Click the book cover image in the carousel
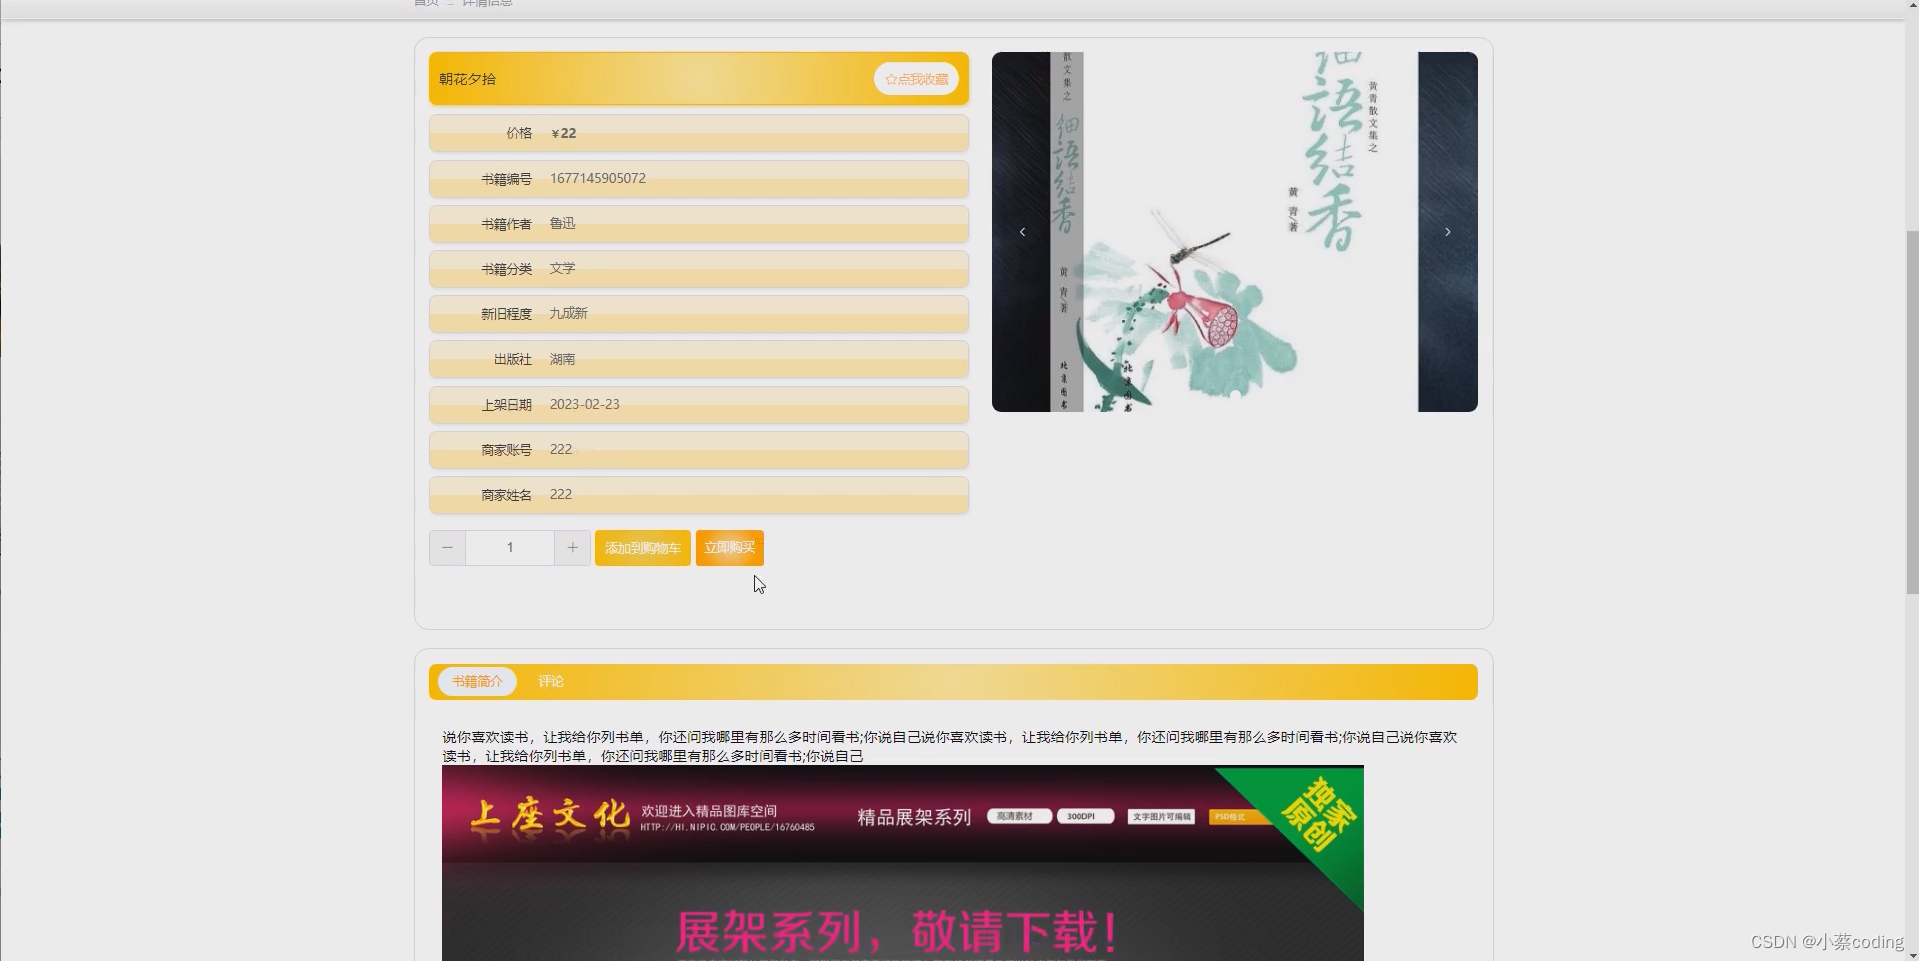This screenshot has height=961, width=1919. (x=1234, y=232)
